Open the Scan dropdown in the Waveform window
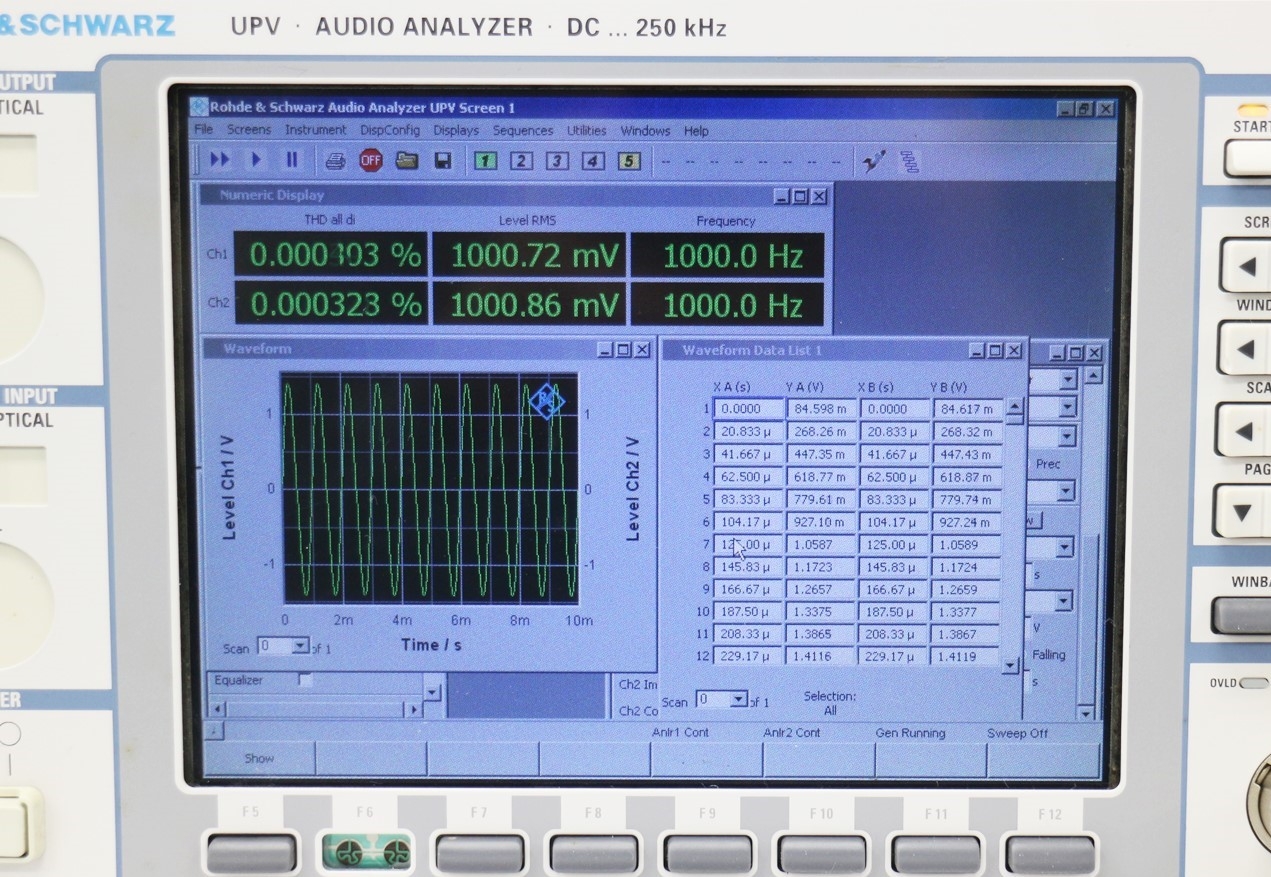 (x=300, y=647)
